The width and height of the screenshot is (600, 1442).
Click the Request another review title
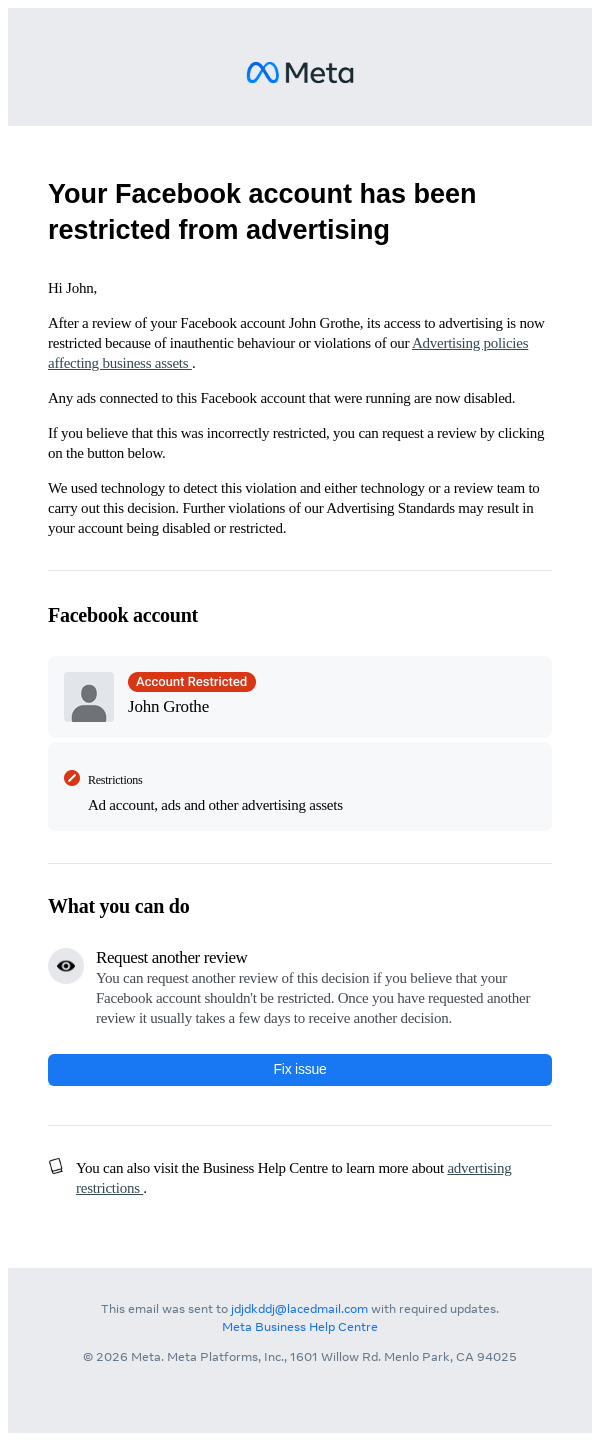pos(171,957)
